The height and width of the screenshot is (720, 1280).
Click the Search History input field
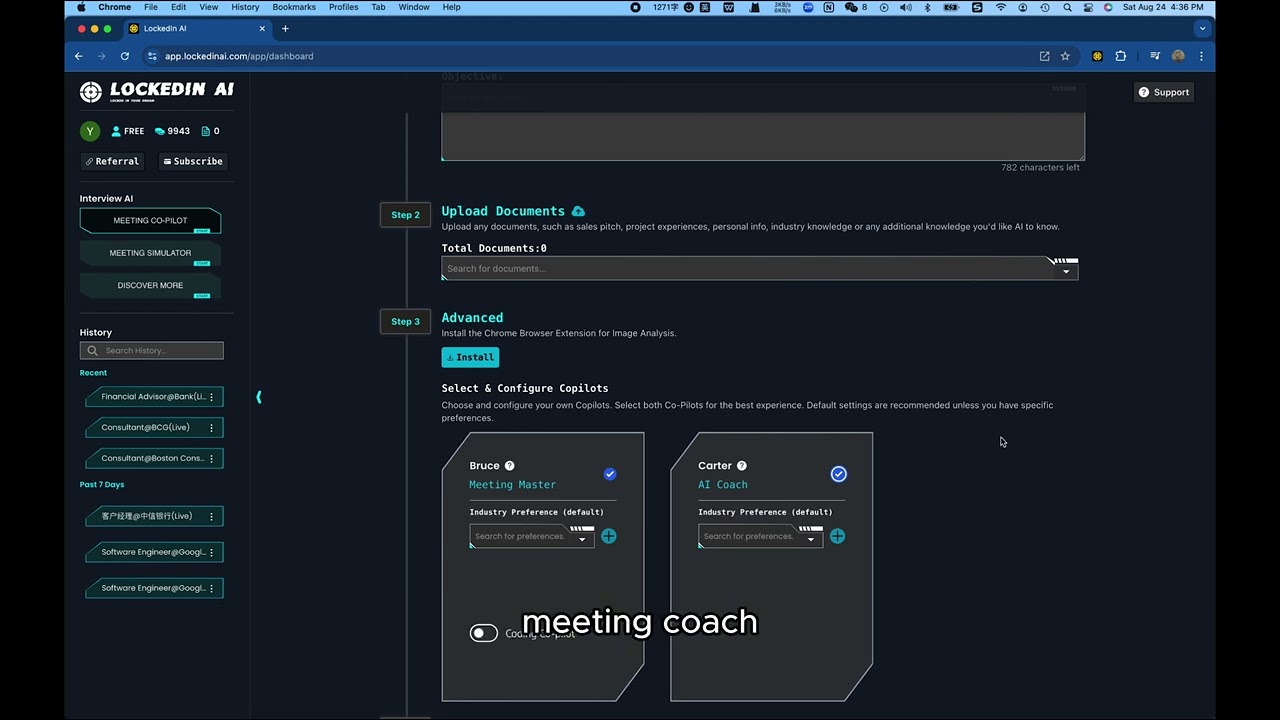(152, 351)
